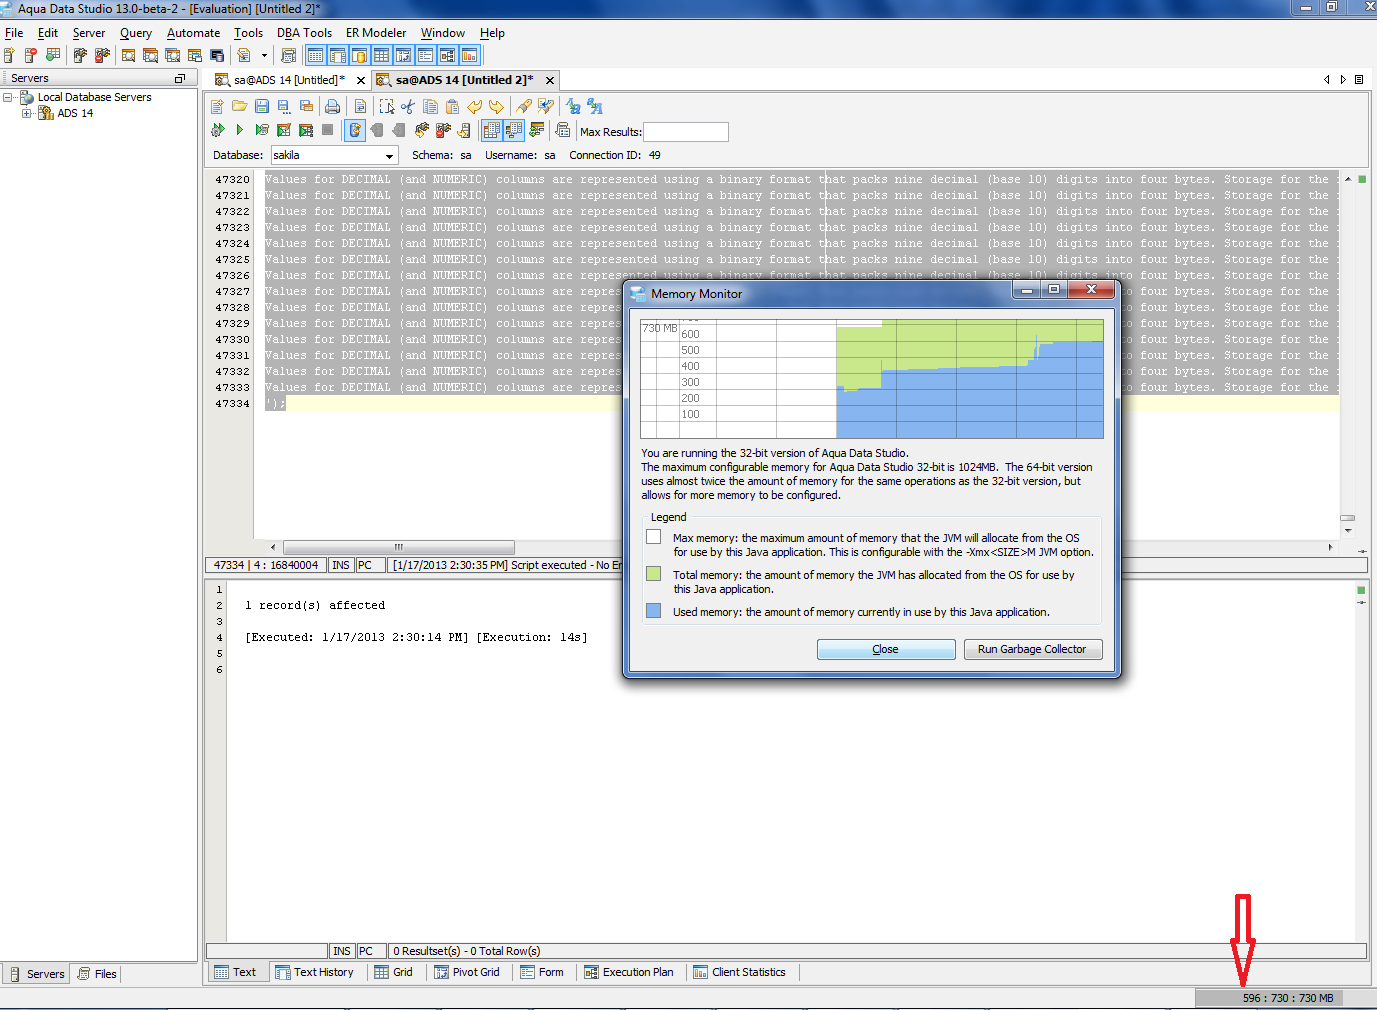Open the Query menu
The height and width of the screenshot is (1010, 1377).
coord(136,33)
